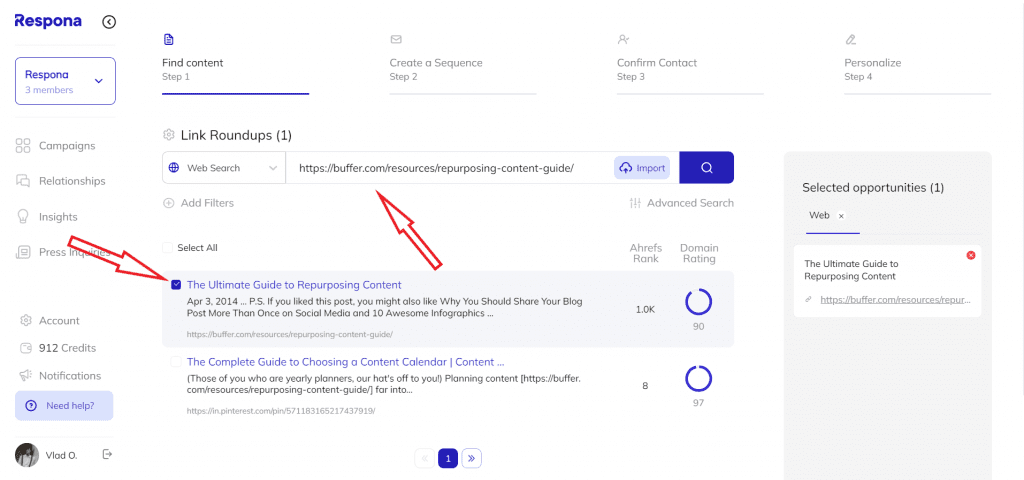Open Account settings in the sidebar
Screen dimensions: 1024x480
point(59,321)
